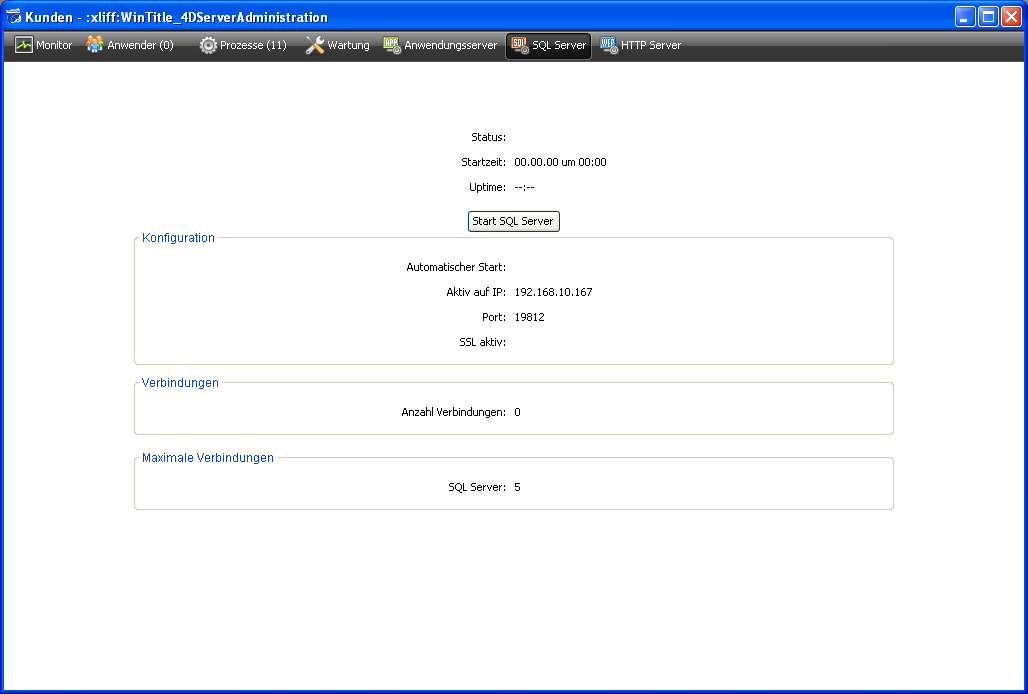Viewport: 1028px width, 694px height.
Task: Click the app icon in title bar
Action: pos(14,17)
